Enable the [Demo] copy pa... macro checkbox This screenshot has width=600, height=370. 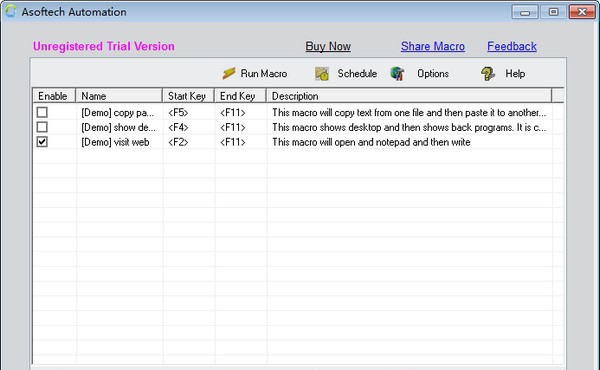[42, 112]
